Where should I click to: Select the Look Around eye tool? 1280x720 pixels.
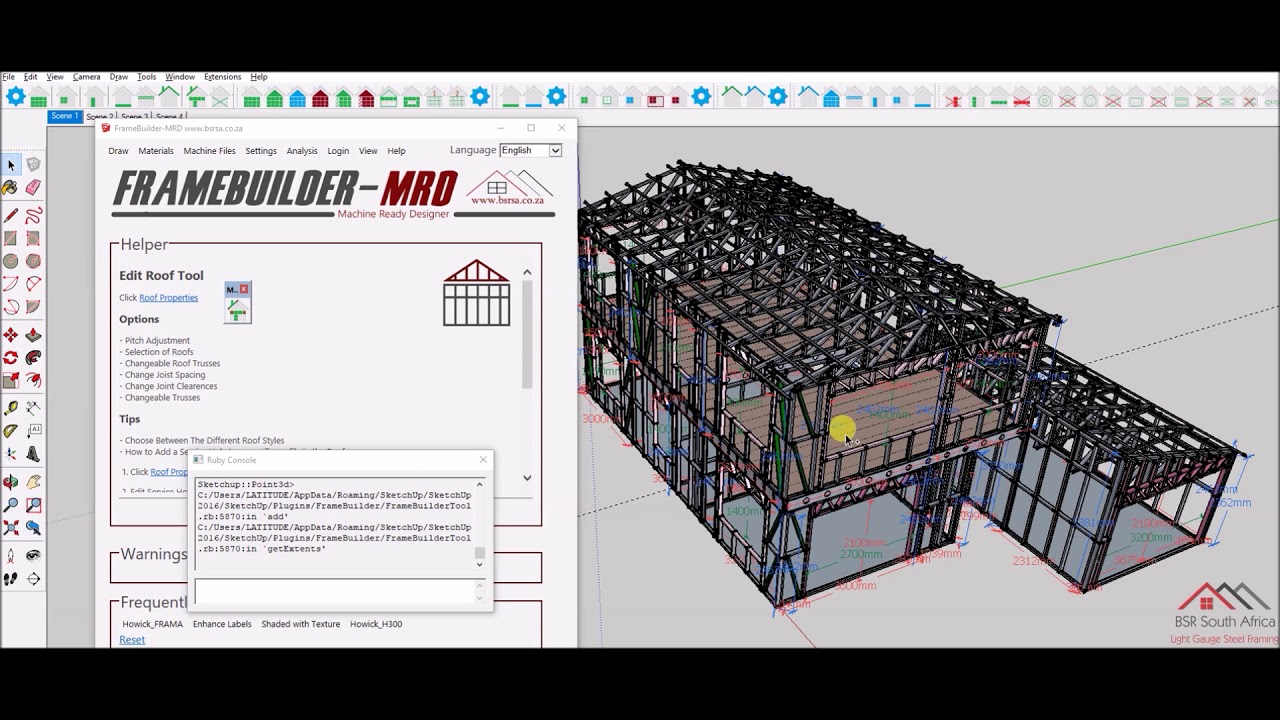33,556
